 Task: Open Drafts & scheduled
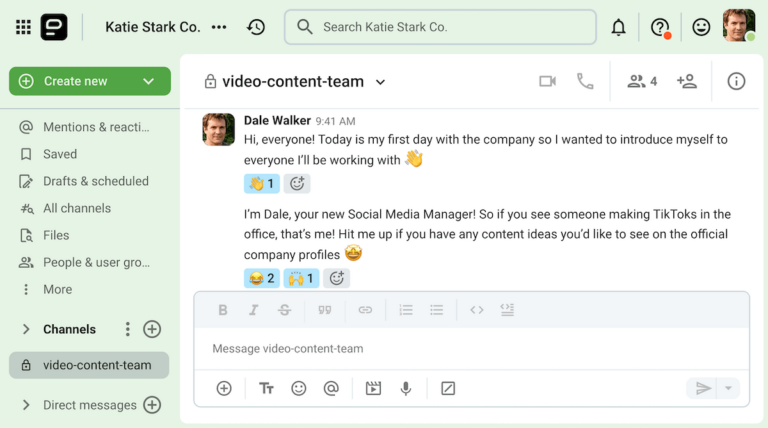point(95,181)
